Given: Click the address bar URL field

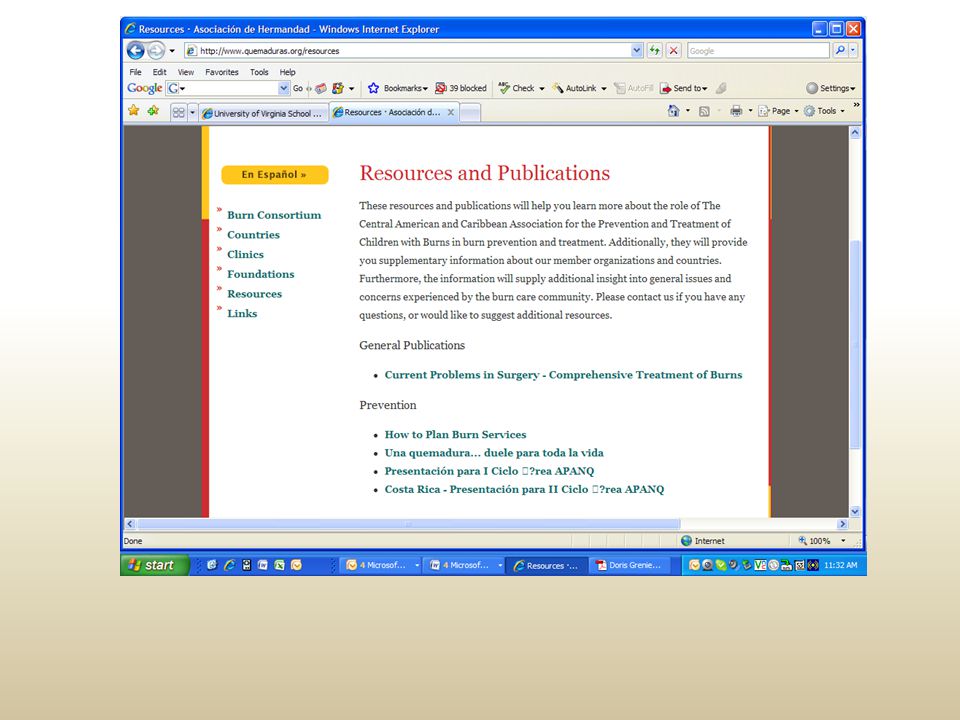Looking at the screenshot, I should tap(407, 51).
